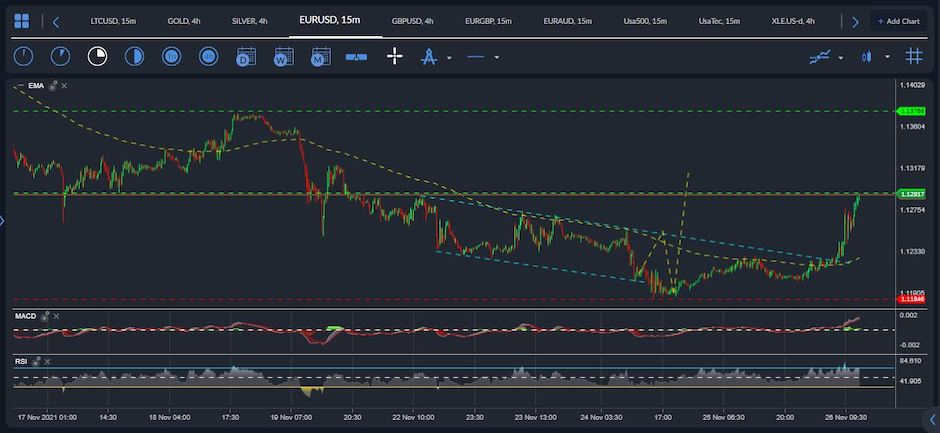Select the green 1.12917 price level tag
The image size is (940, 433).
(909, 194)
